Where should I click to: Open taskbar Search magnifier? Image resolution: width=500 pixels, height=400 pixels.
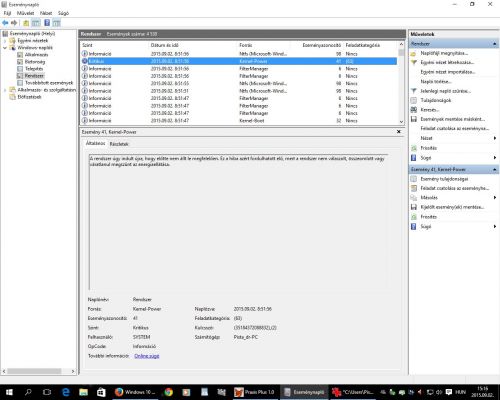[28, 392]
